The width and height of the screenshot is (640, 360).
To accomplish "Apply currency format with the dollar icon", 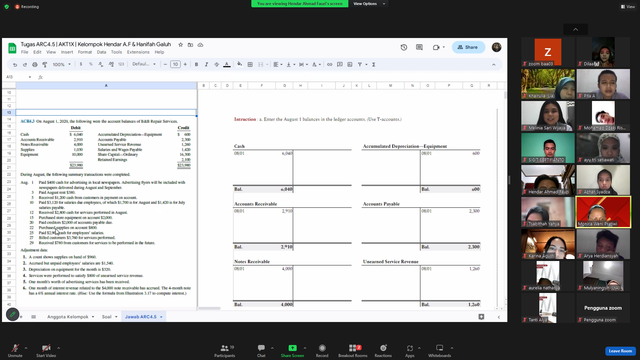I will 81,64.
